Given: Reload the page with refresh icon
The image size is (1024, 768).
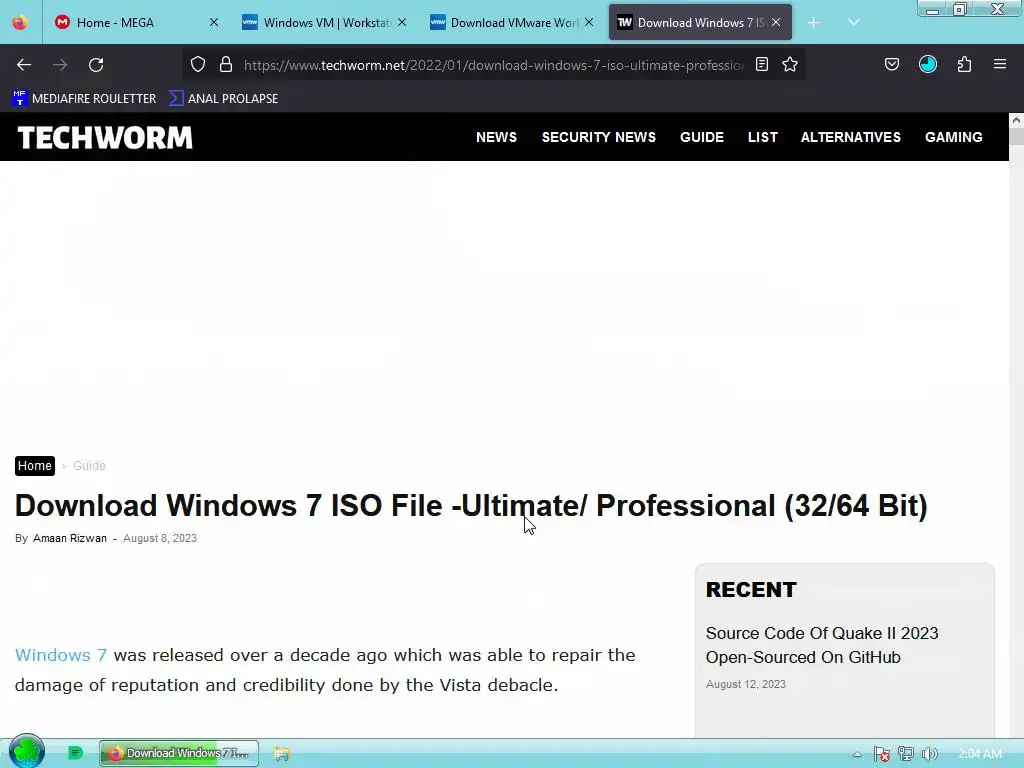Looking at the screenshot, I should point(96,65).
